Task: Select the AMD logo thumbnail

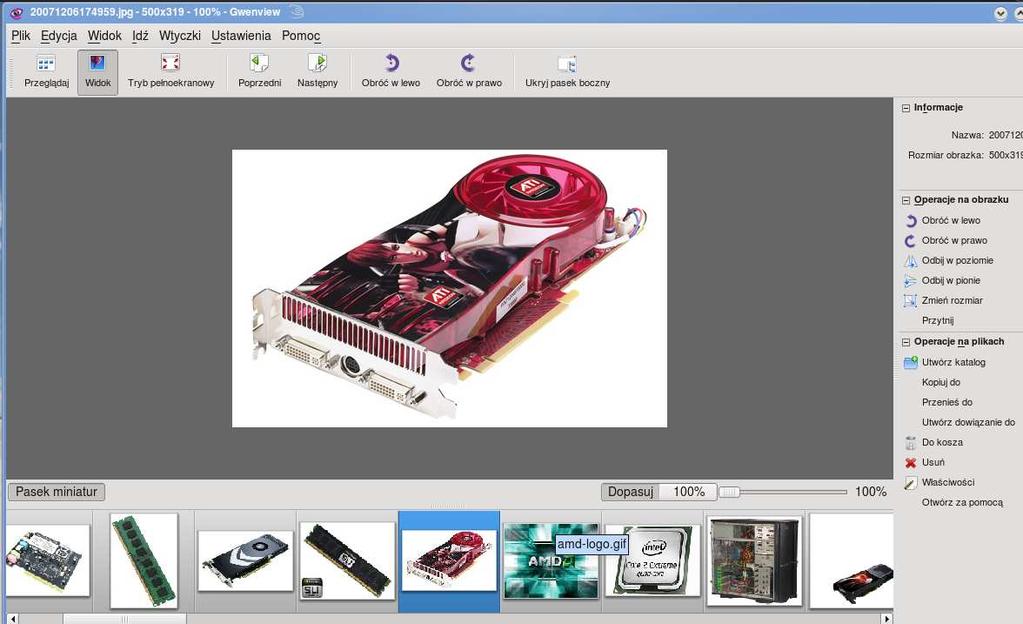Action: (551, 561)
